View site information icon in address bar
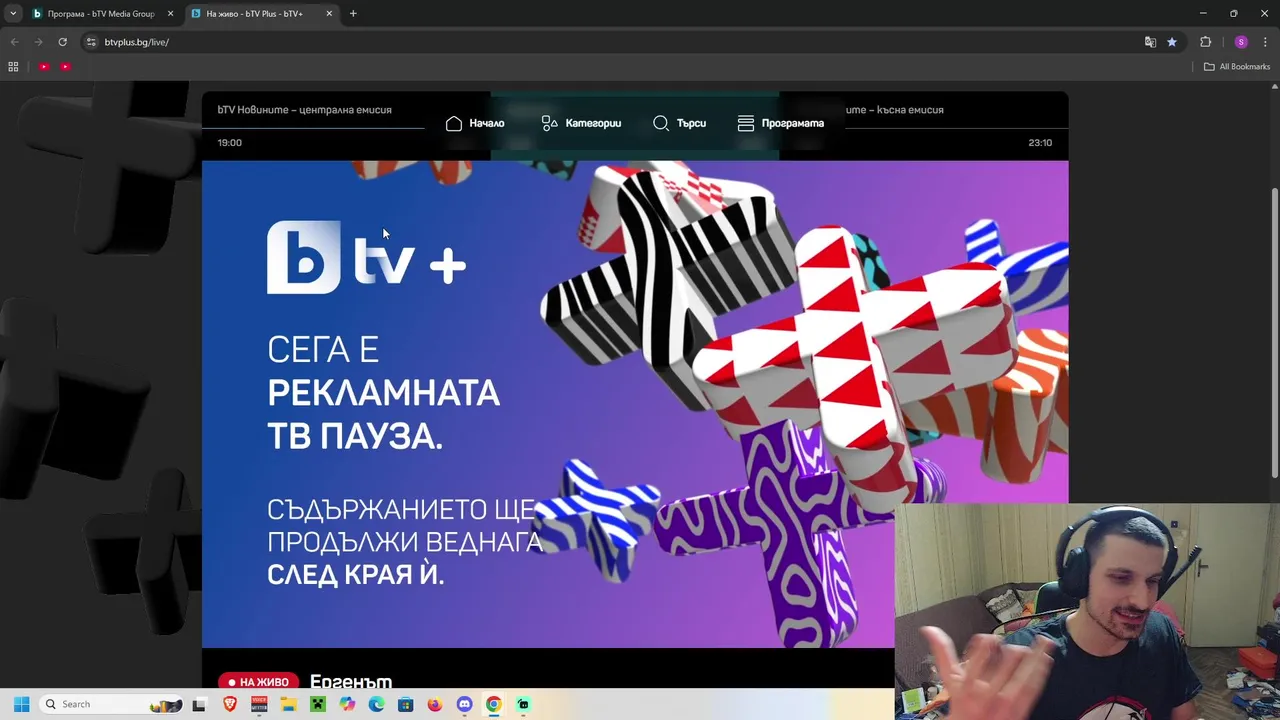 pos(91,42)
